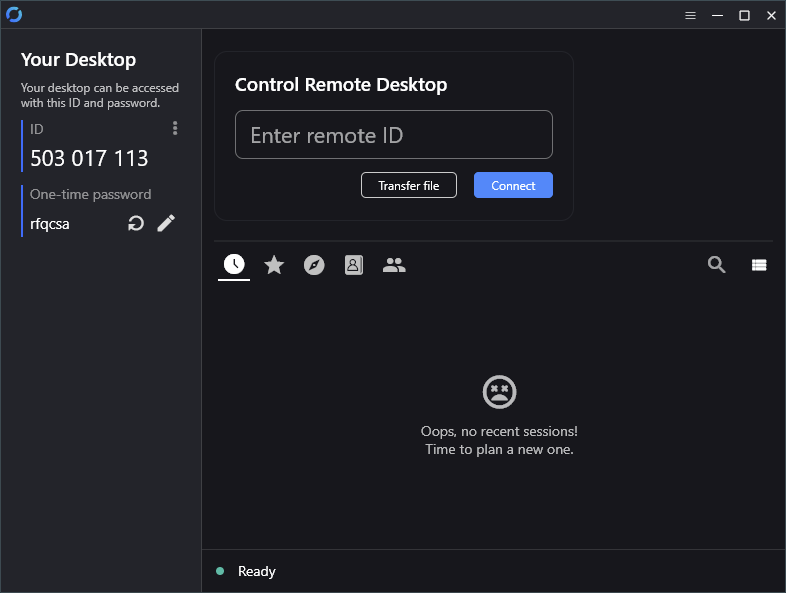786x593 pixels.
Task: Open the three-dot menu beside ID
Action: pos(175,128)
